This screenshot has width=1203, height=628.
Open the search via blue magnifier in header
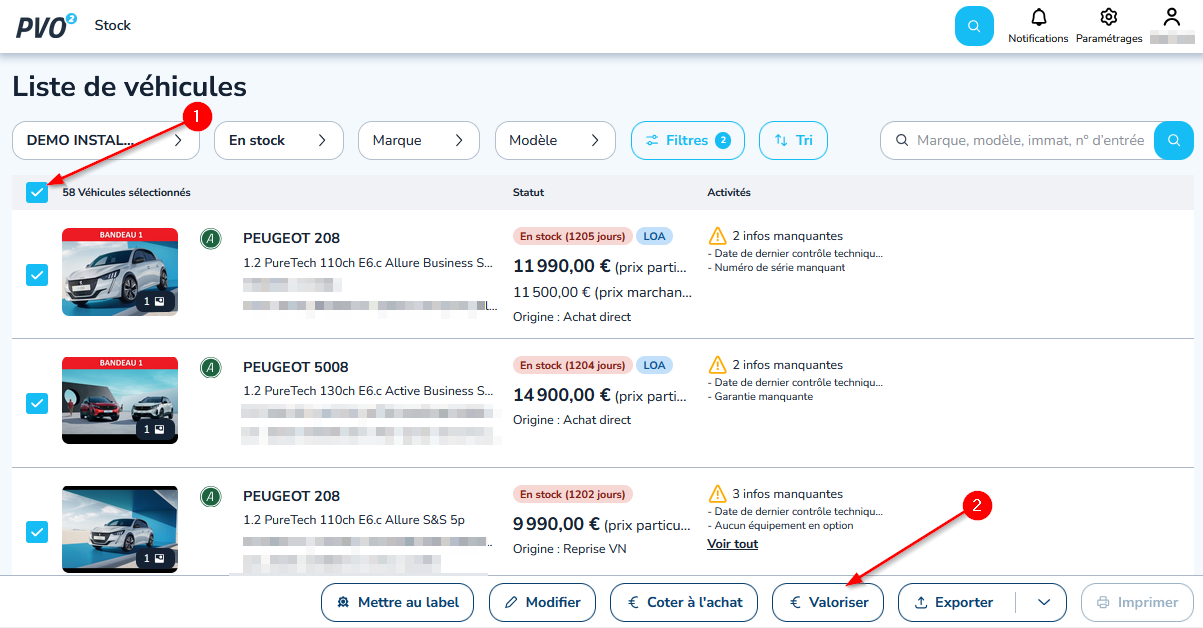click(974, 26)
